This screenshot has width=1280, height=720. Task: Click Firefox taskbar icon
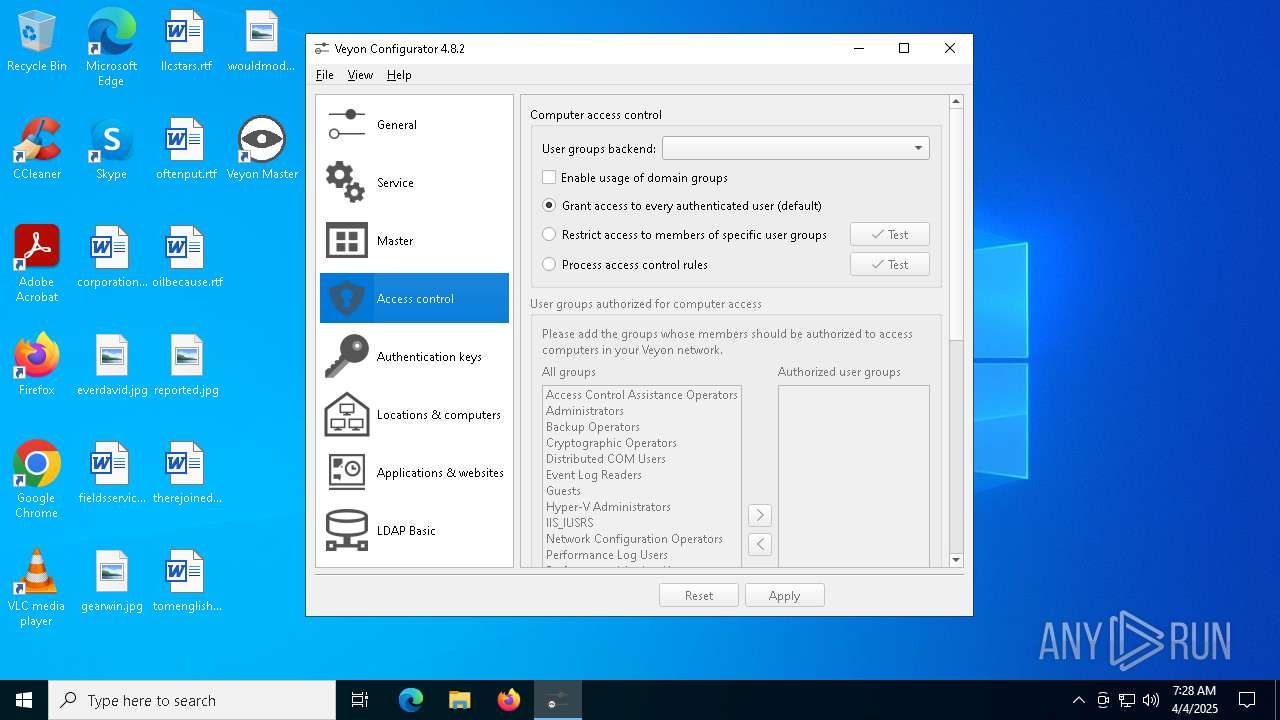pos(509,700)
